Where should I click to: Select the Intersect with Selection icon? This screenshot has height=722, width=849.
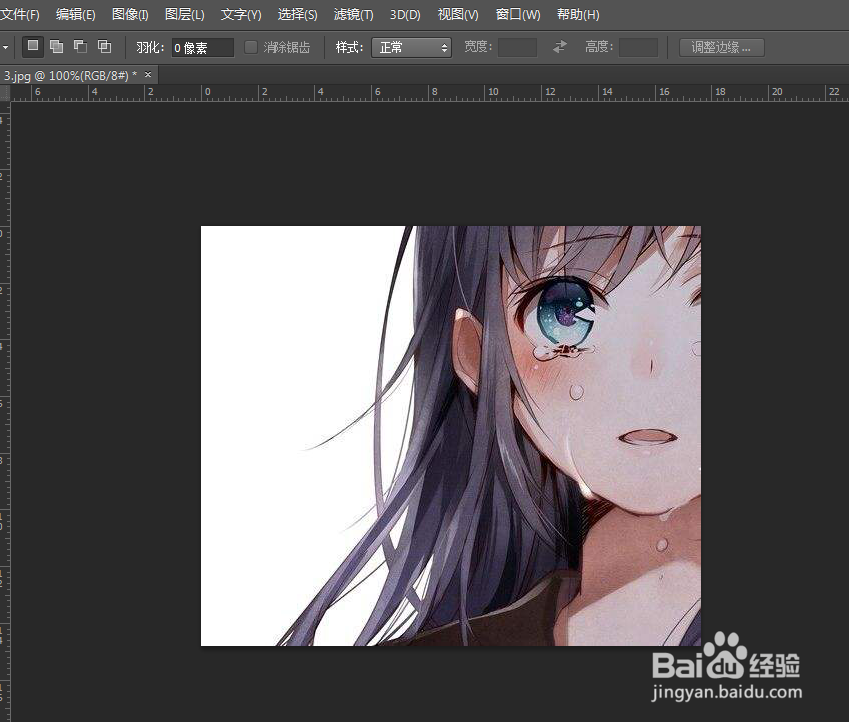pyautogui.click(x=104, y=47)
